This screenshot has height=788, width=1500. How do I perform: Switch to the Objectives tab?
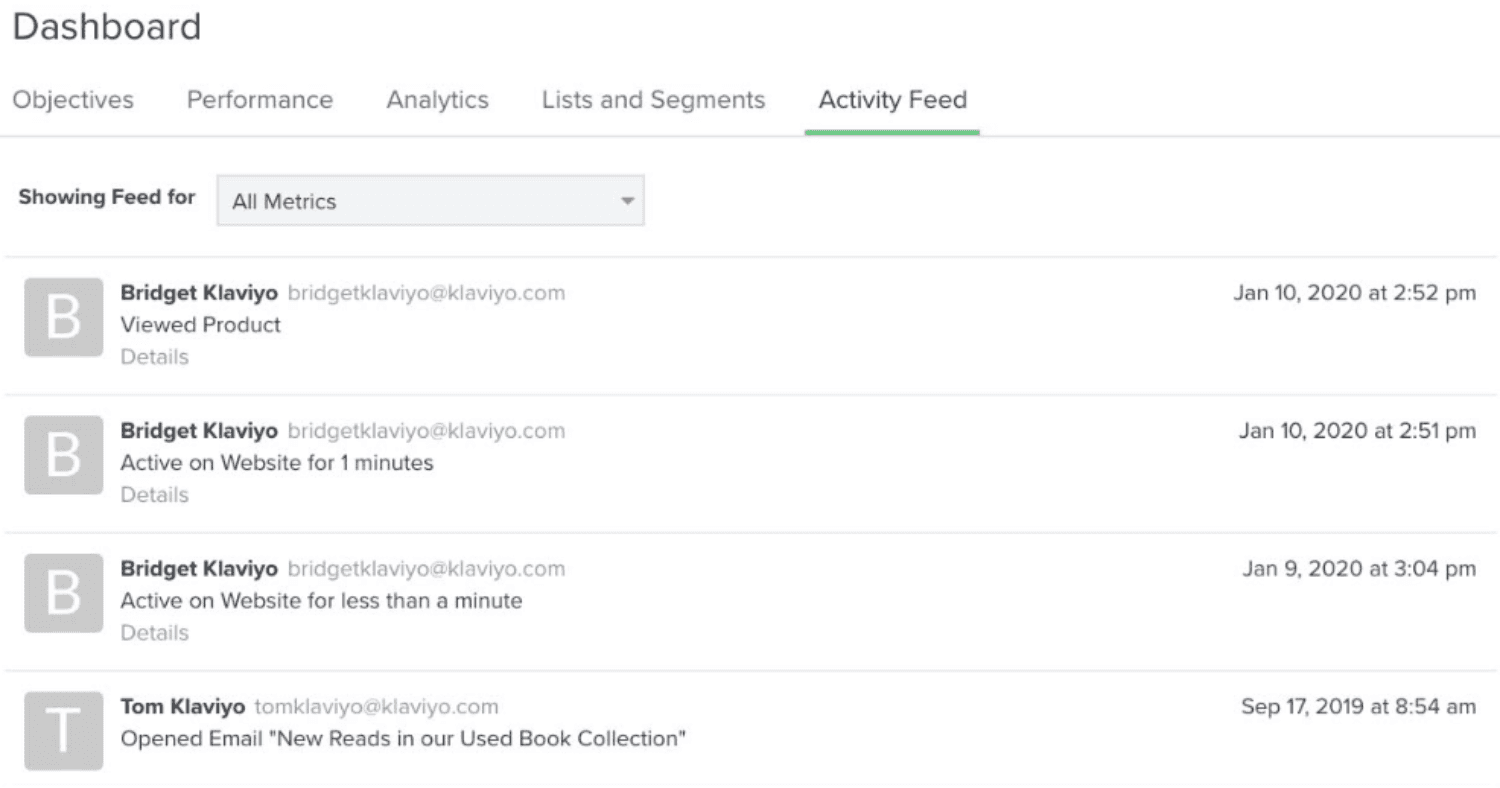pyautogui.click(x=73, y=100)
